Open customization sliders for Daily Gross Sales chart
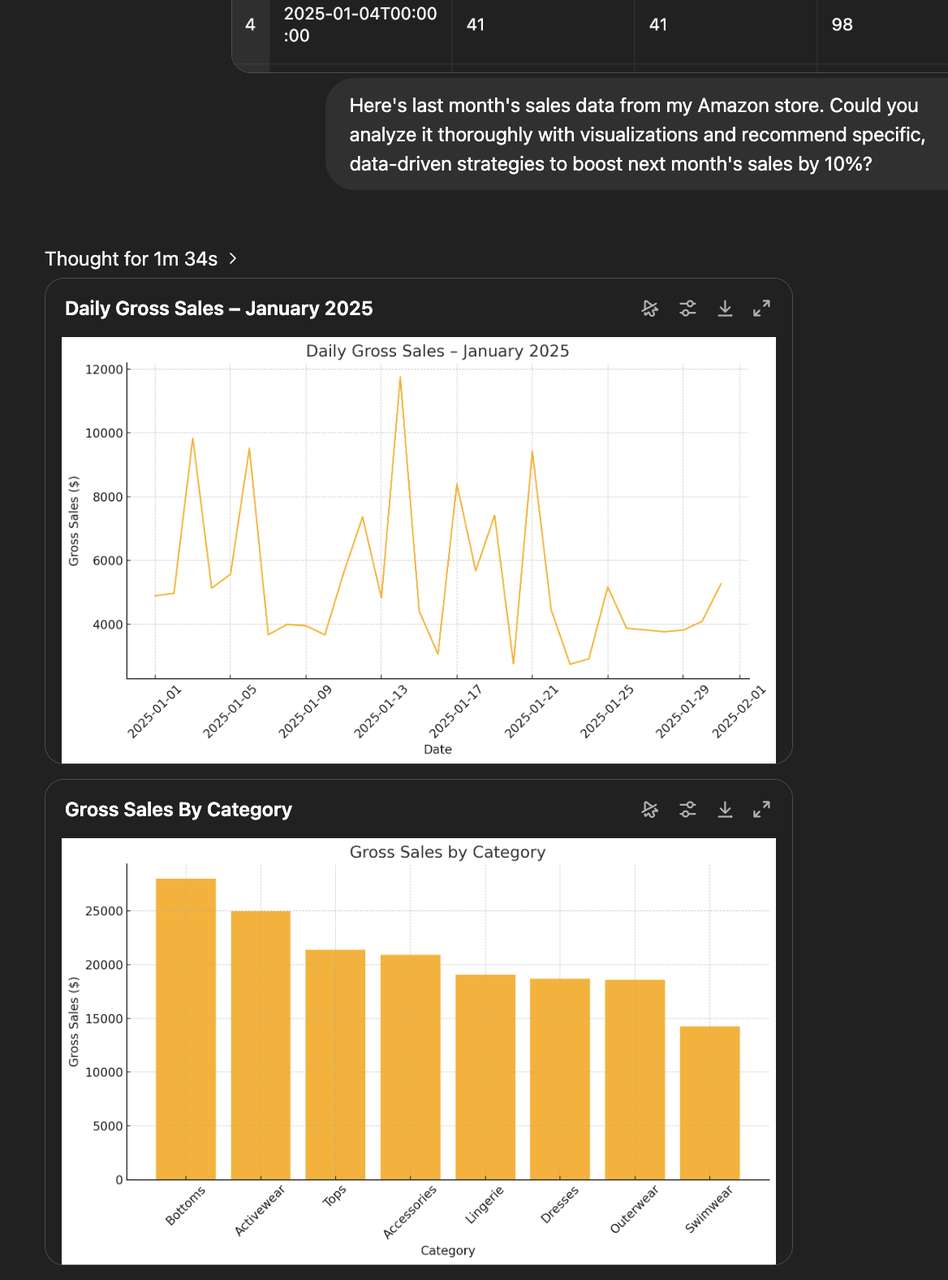Image resolution: width=948 pixels, height=1280 pixels. point(687,309)
